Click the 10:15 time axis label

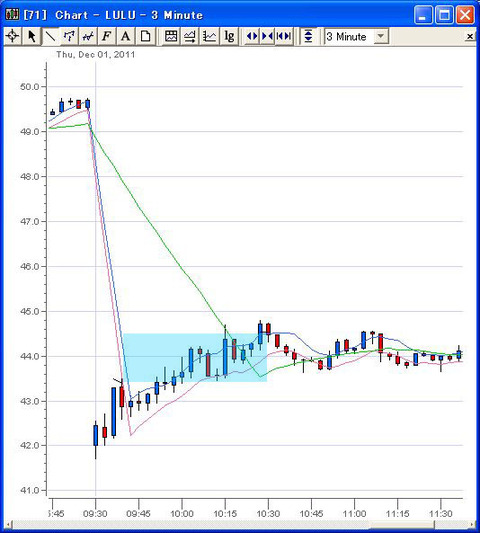[225, 513]
